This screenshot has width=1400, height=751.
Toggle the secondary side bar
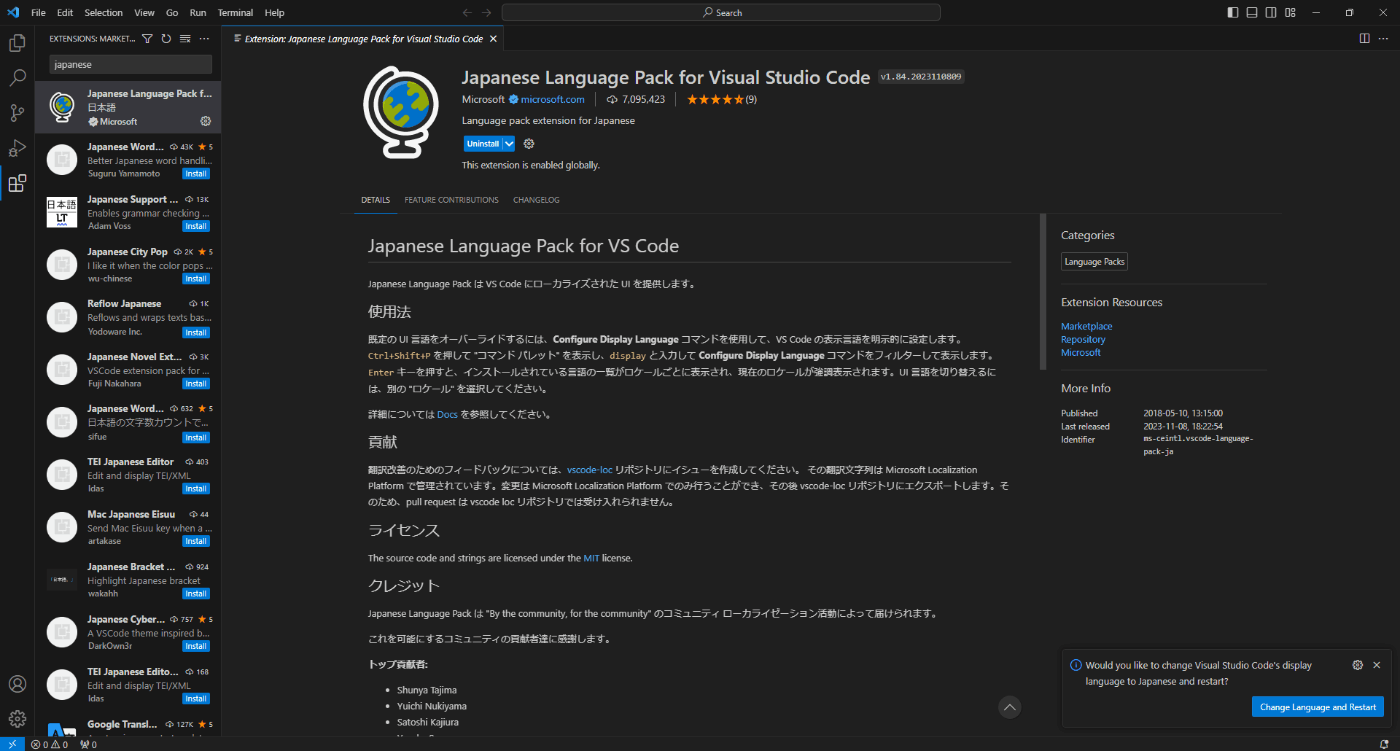pos(1270,13)
